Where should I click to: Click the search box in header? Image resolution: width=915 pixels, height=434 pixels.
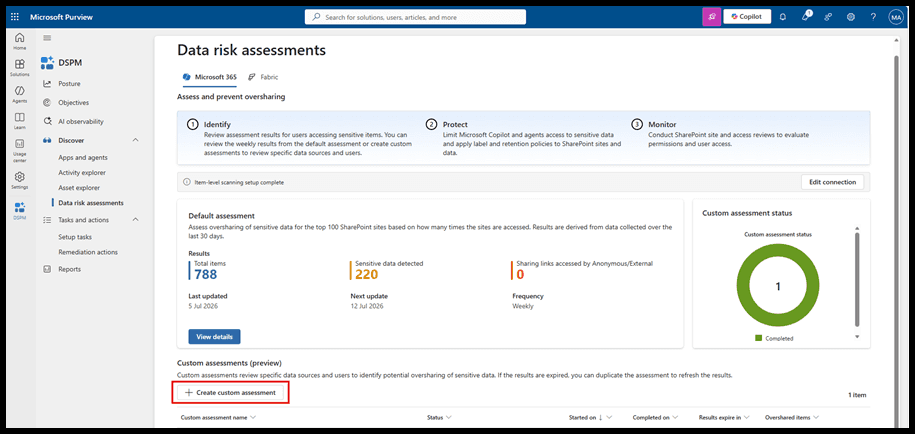click(415, 17)
